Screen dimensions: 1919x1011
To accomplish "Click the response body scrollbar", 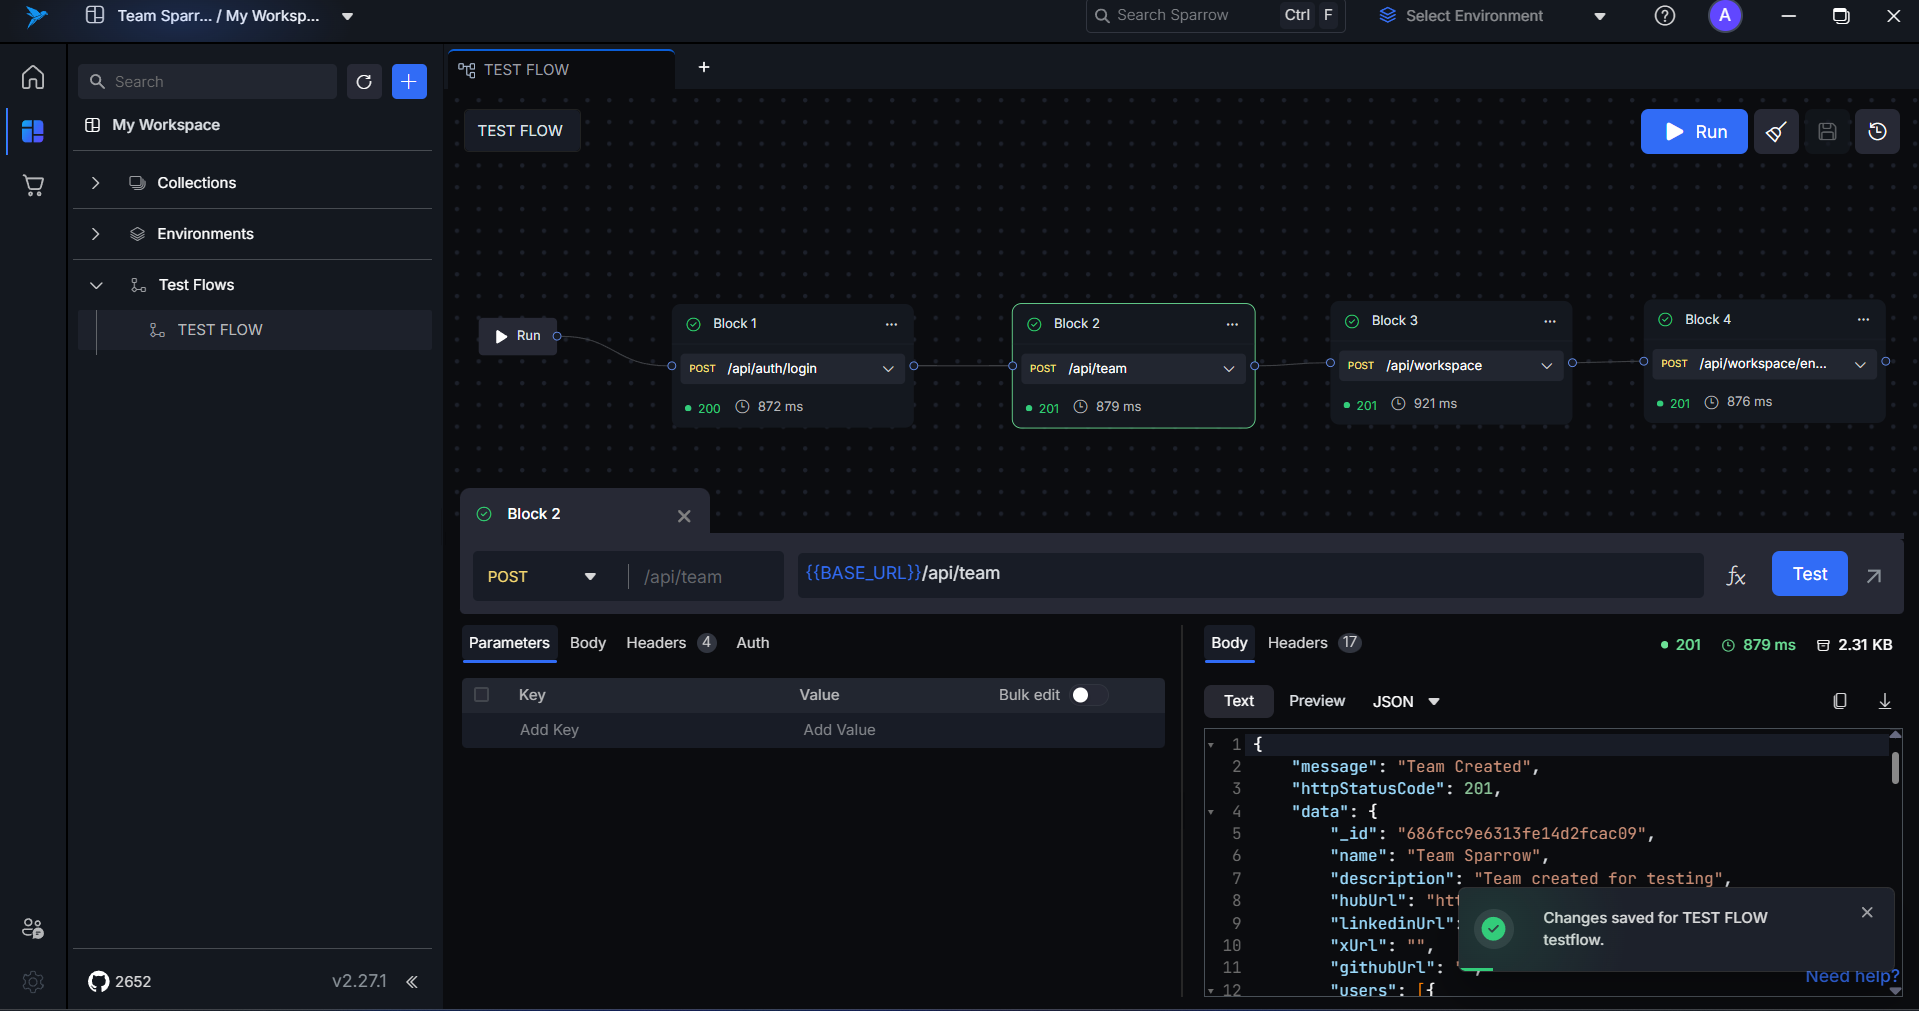I will [x=1895, y=768].
